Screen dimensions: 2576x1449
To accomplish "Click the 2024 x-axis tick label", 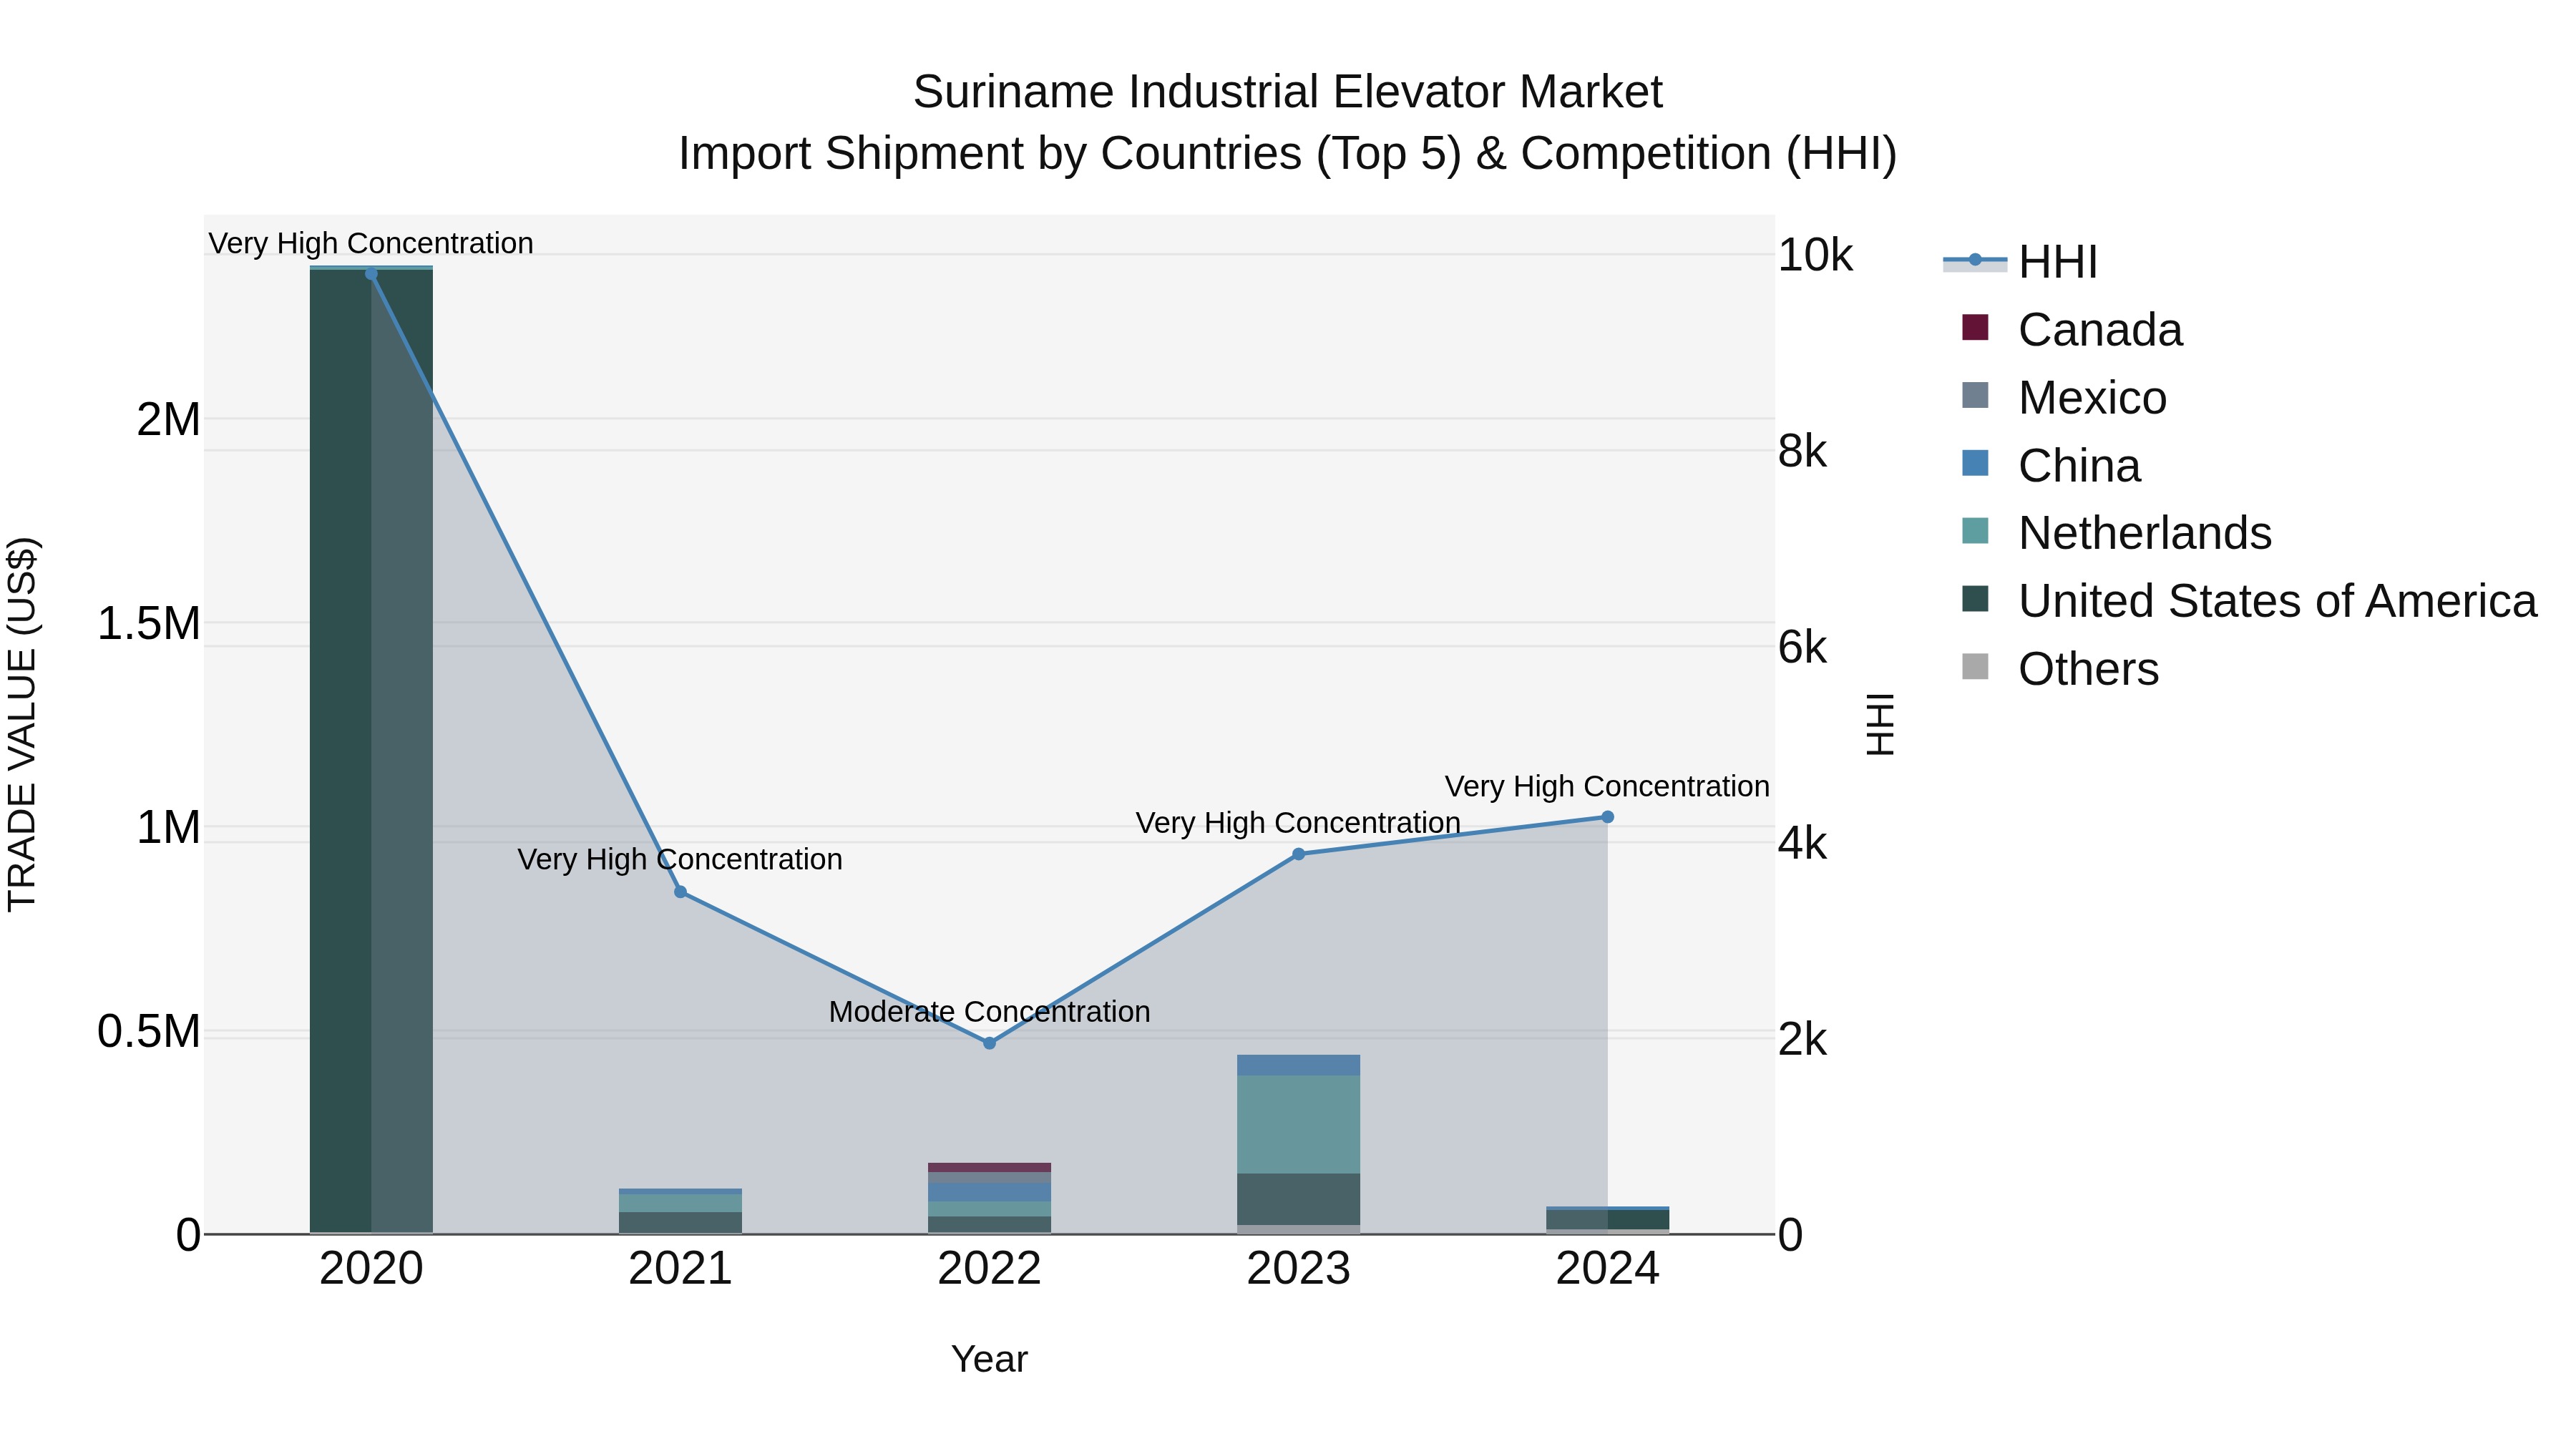I will pyautogui.click(x=1607, y=1269).
